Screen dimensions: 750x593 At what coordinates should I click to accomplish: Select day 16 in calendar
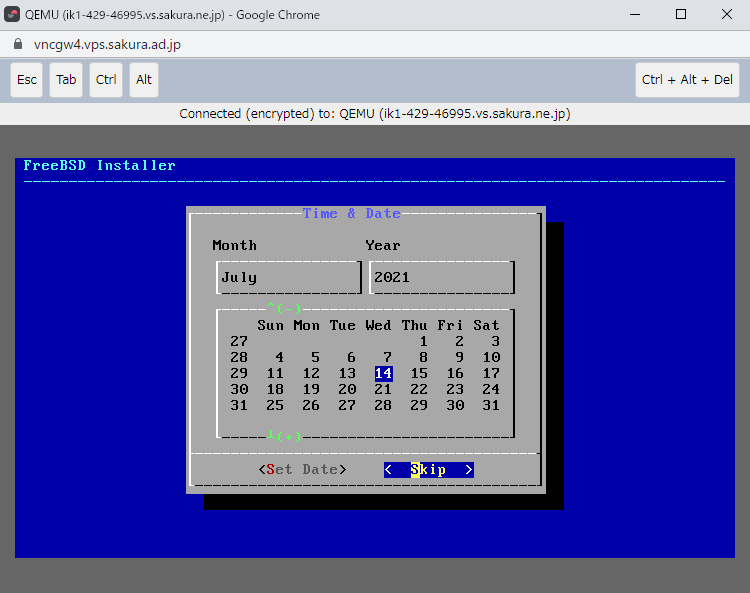[x=455, y=373]
